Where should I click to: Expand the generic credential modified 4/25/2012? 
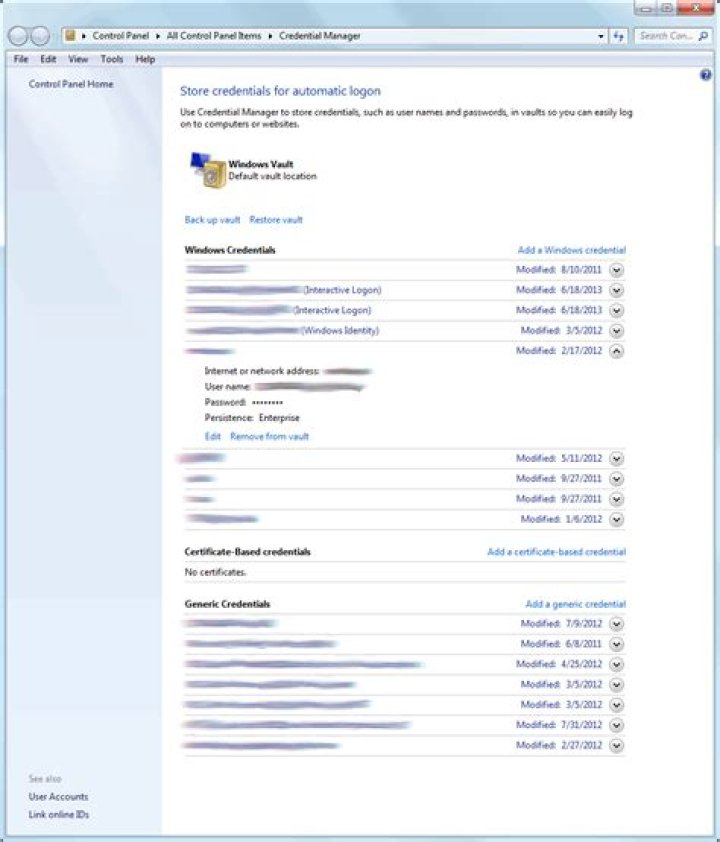click(x=616, y=665)
